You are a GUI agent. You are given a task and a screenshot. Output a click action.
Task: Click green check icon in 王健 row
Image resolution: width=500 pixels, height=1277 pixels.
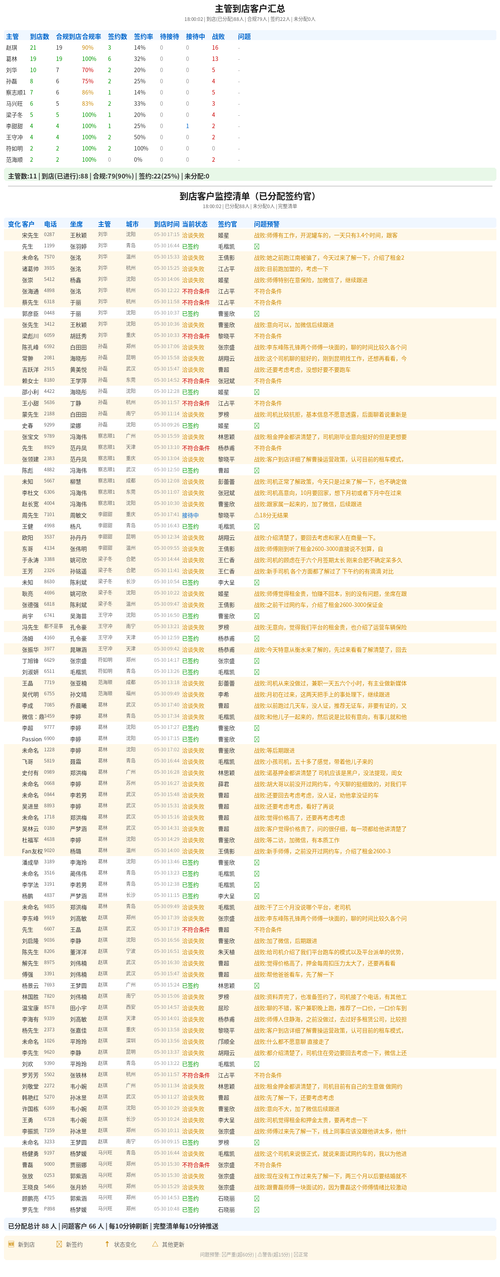pos(256,525)
